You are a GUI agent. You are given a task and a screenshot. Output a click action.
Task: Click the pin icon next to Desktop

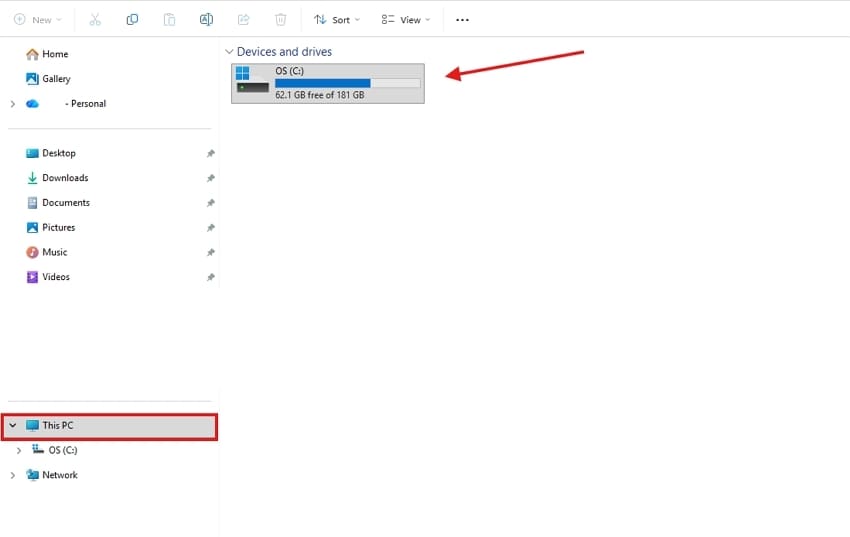click(210, 153)
